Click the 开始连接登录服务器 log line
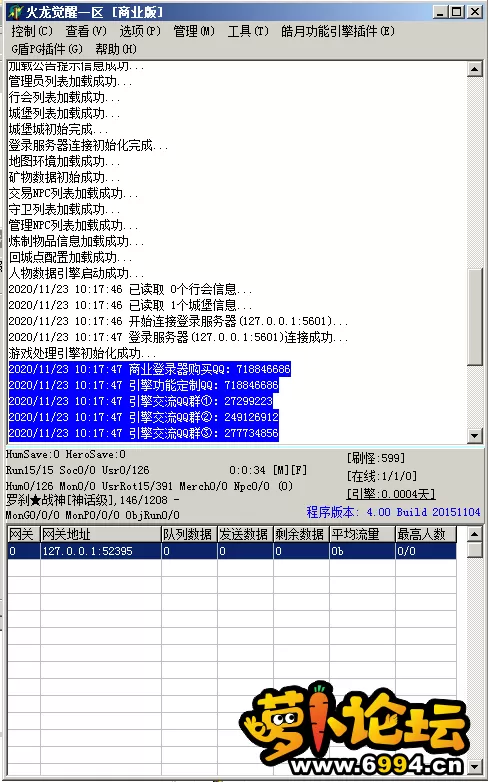Viewport: 488px width, 782px height. coord(178,321)
